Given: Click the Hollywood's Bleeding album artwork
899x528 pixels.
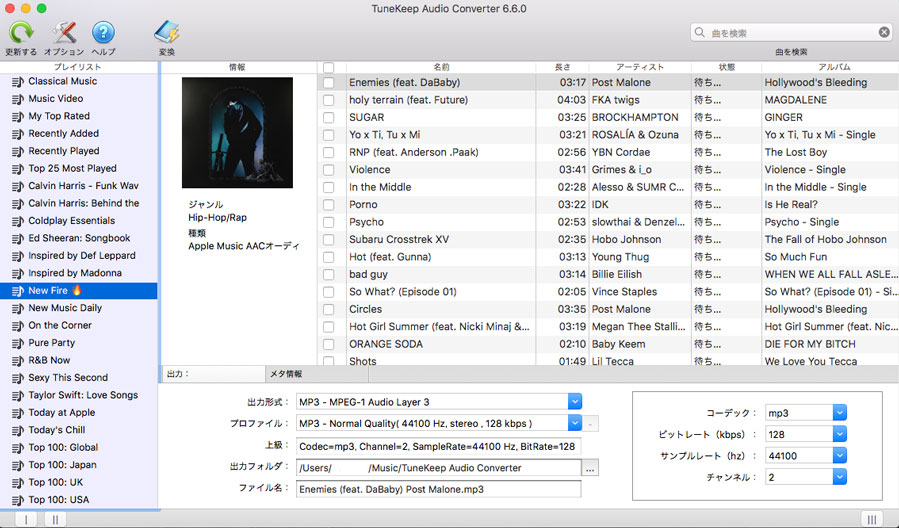Looking at the screenshot, I should tap(237, 133).
